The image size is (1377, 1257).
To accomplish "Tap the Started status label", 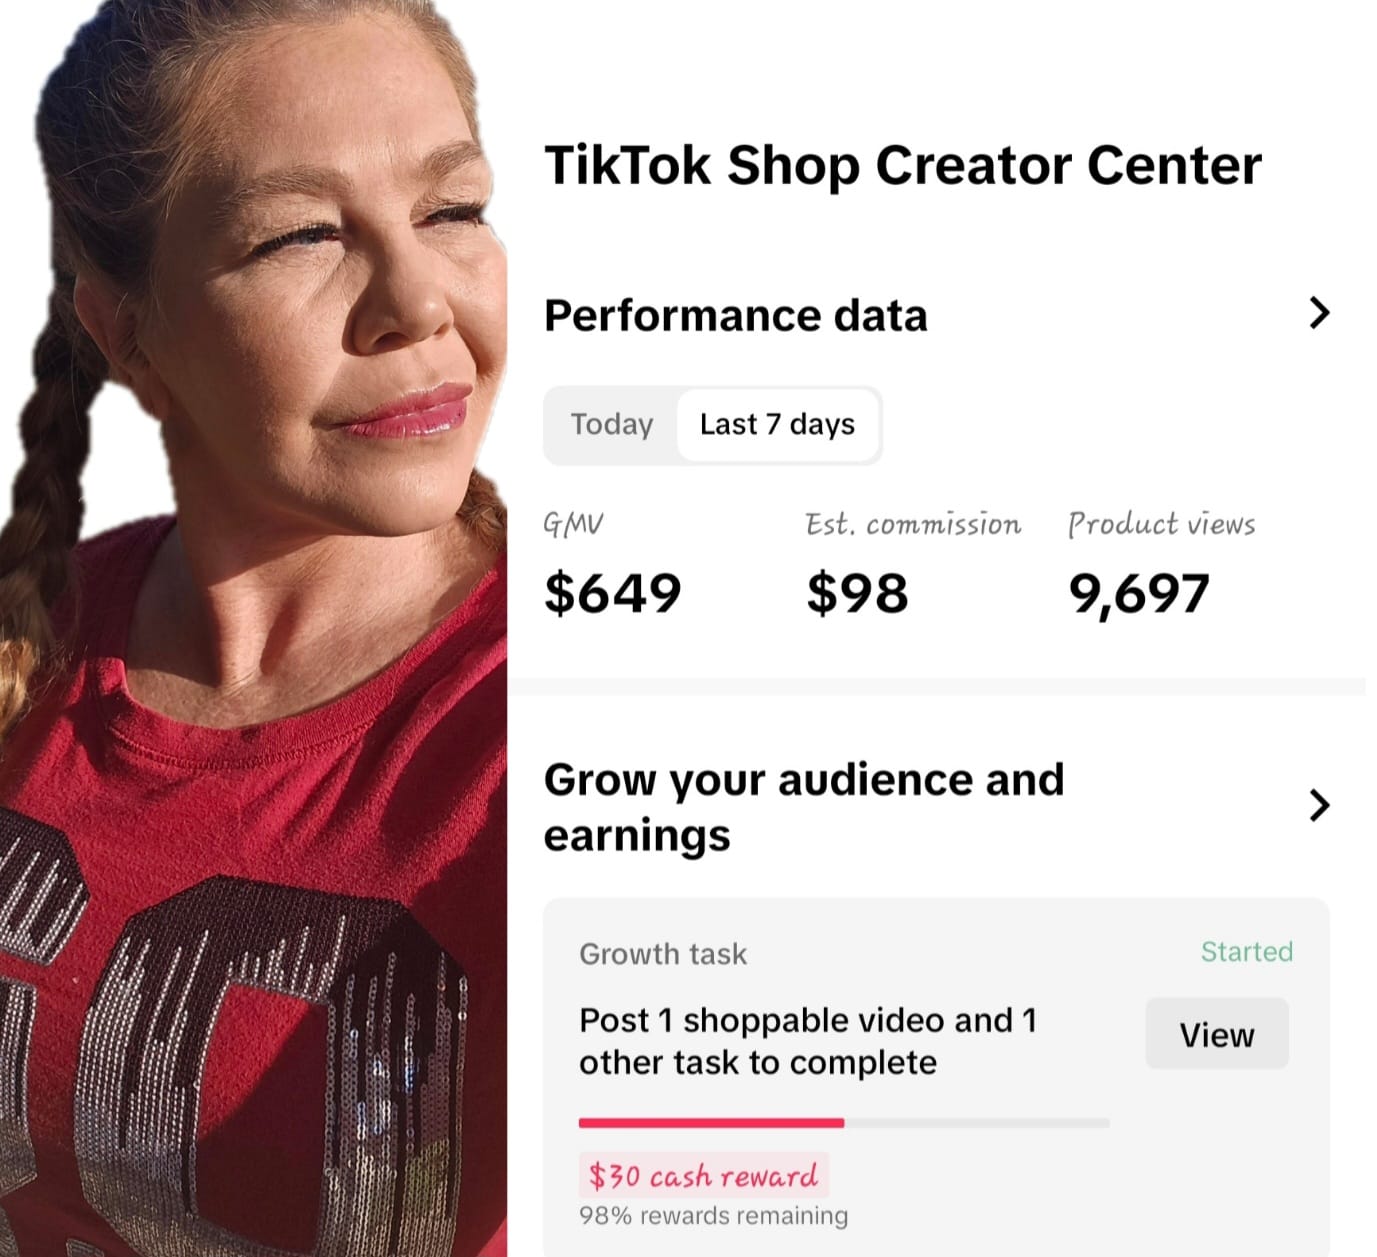I will tap(1246, 951).
